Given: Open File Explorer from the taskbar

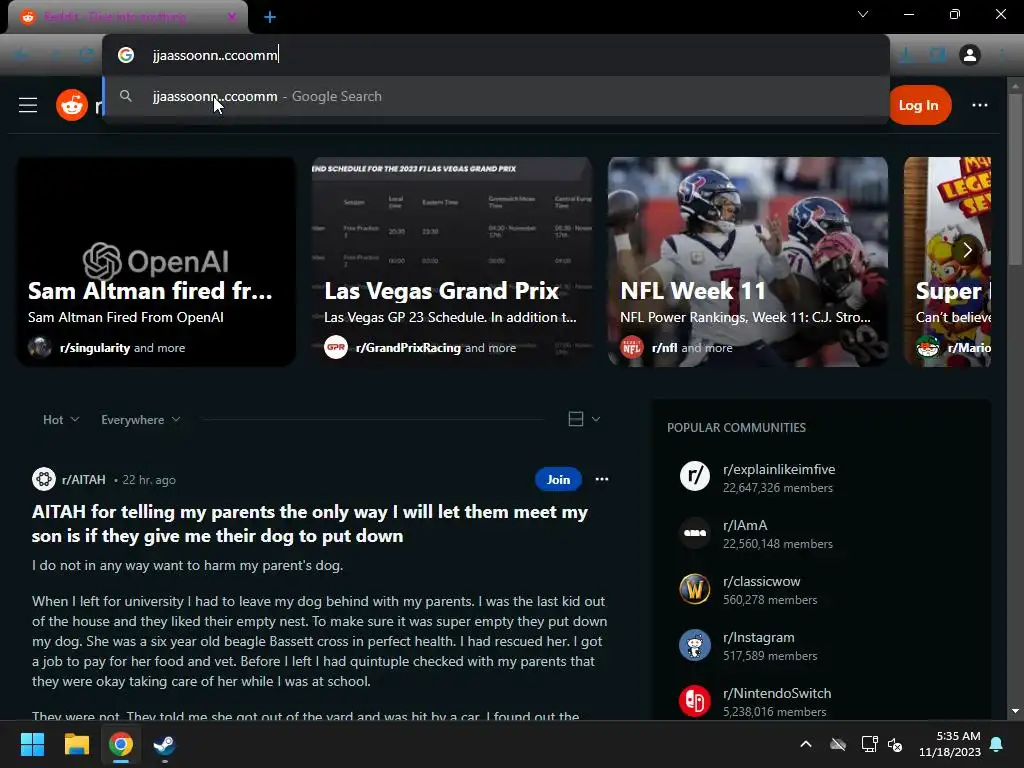Looking at the screenshot, I should pyautogui.click(x=76, y=744).
